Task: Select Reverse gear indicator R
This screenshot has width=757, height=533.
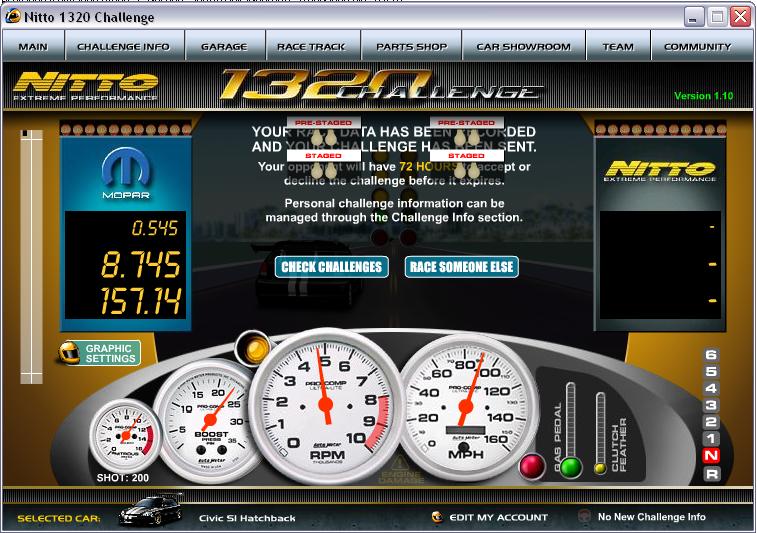Action: (x=711, y=473)
